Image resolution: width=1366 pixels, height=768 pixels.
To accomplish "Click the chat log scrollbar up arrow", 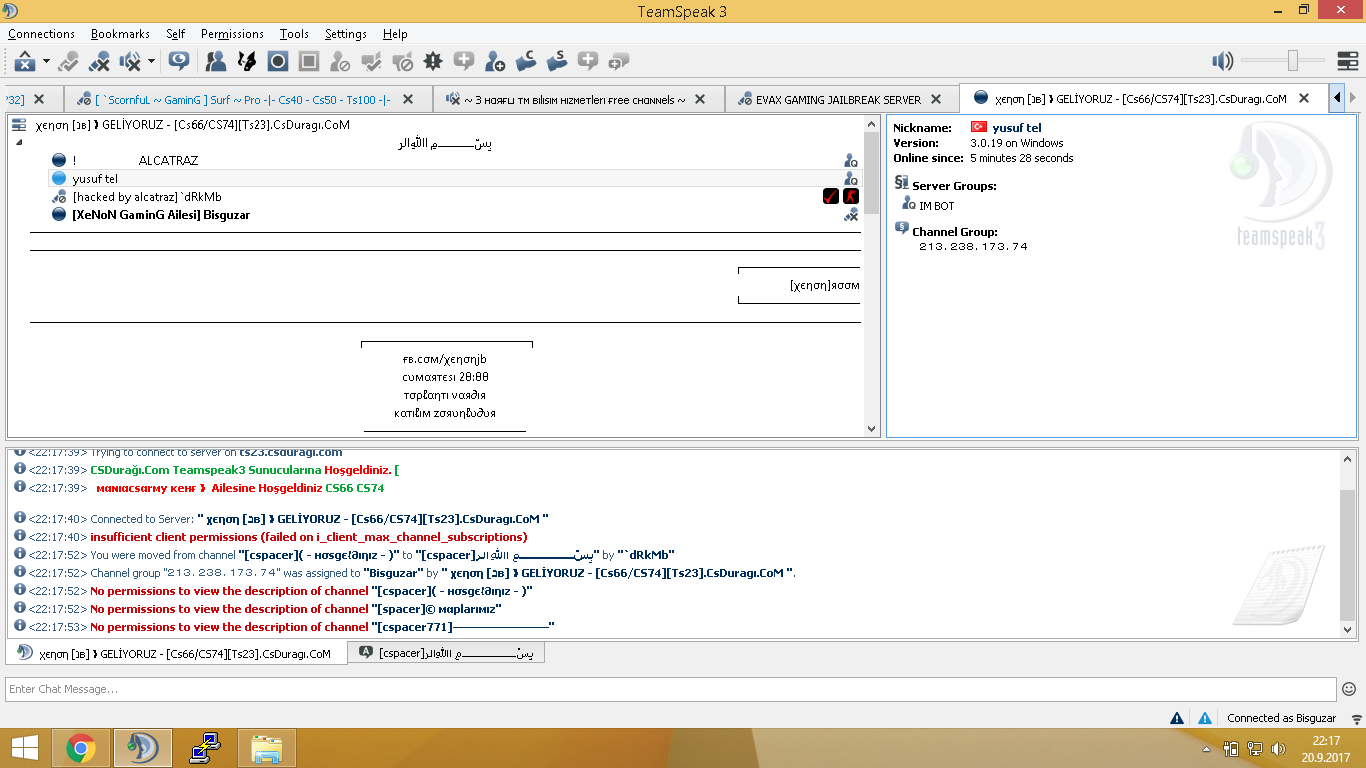I will click(1348, 460).
